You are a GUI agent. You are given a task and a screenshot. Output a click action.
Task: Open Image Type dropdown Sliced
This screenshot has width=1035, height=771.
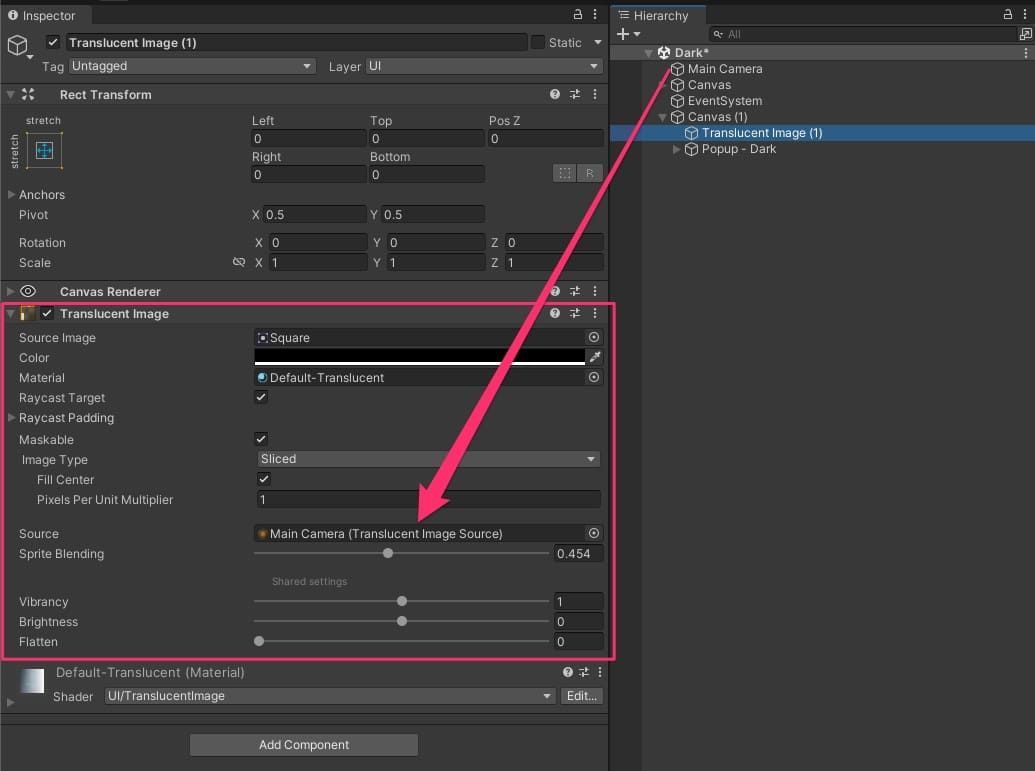428,459
